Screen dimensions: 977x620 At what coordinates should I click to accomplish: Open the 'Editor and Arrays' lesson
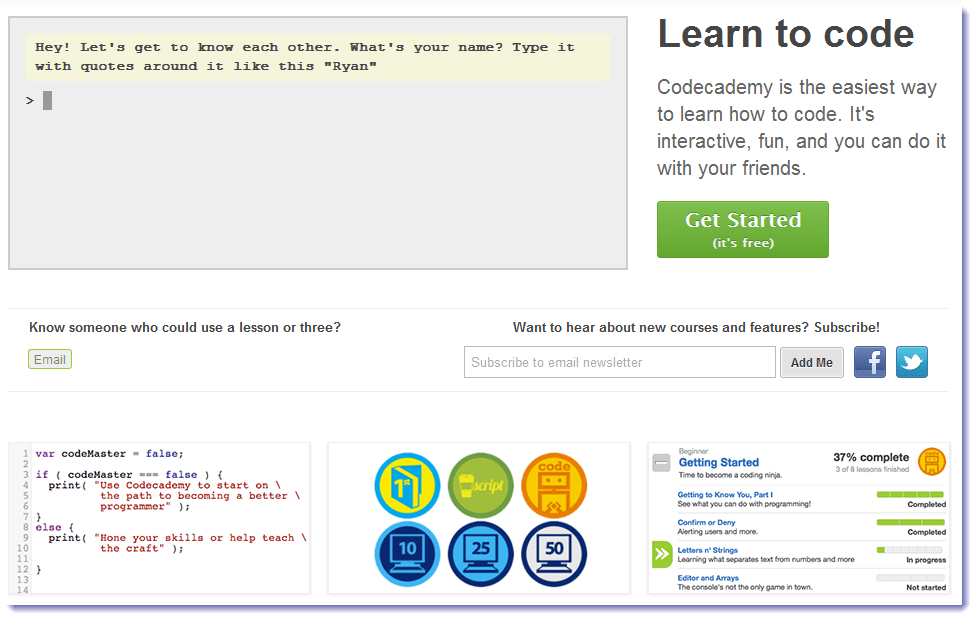708,578
